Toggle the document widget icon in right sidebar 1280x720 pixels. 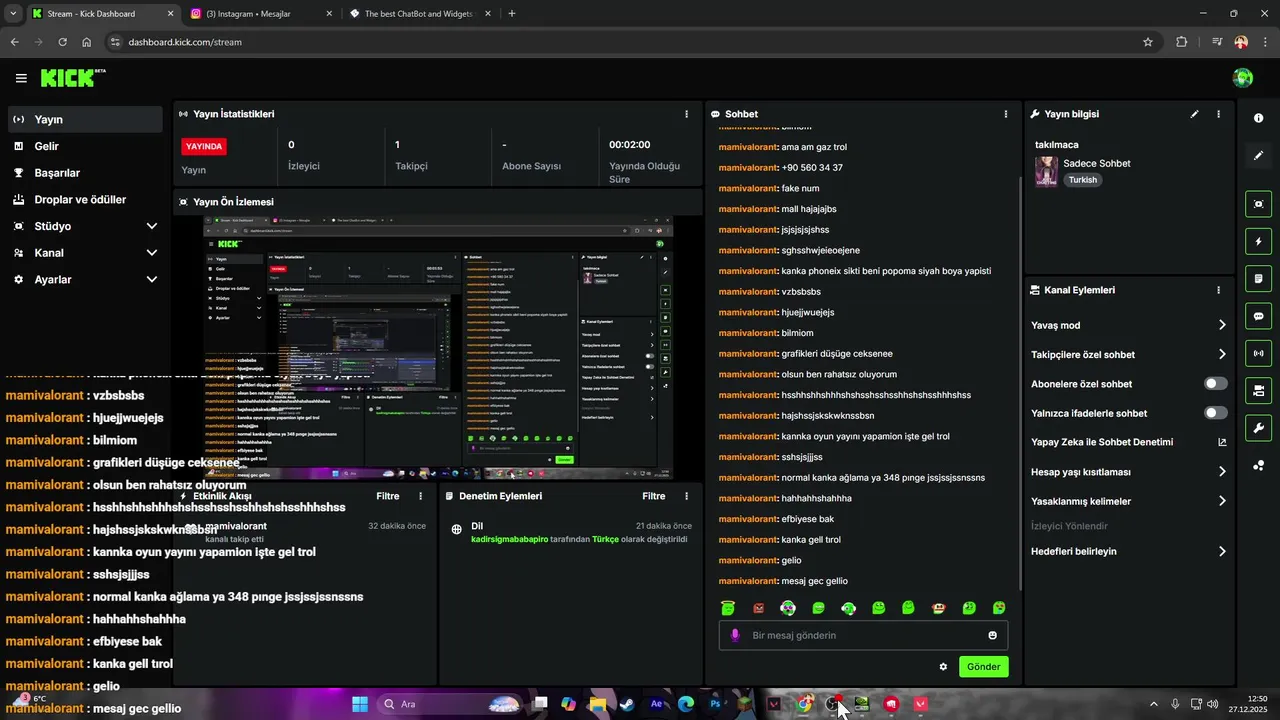click(x=1258, y=278)
